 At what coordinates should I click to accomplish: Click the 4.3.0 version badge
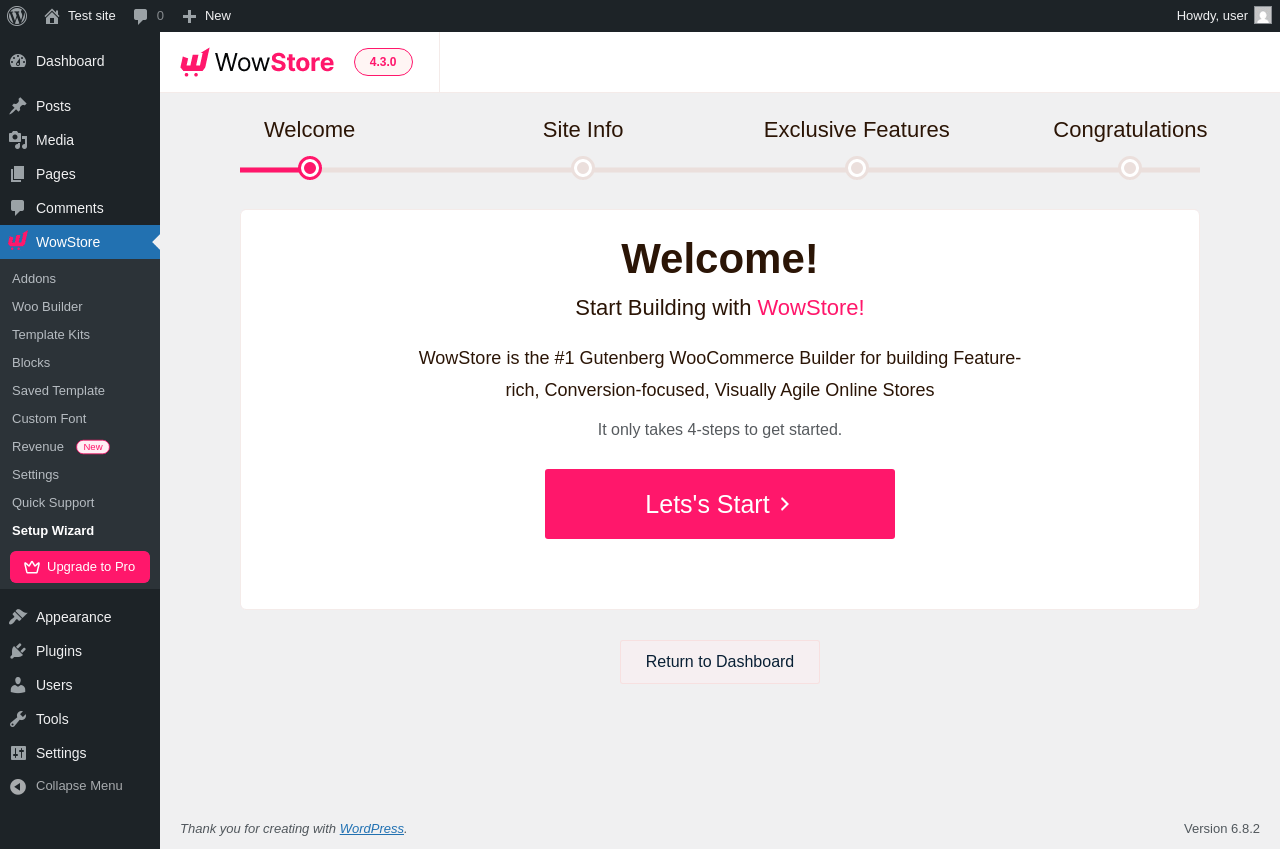pyautogui.click(x=383, y=62)
